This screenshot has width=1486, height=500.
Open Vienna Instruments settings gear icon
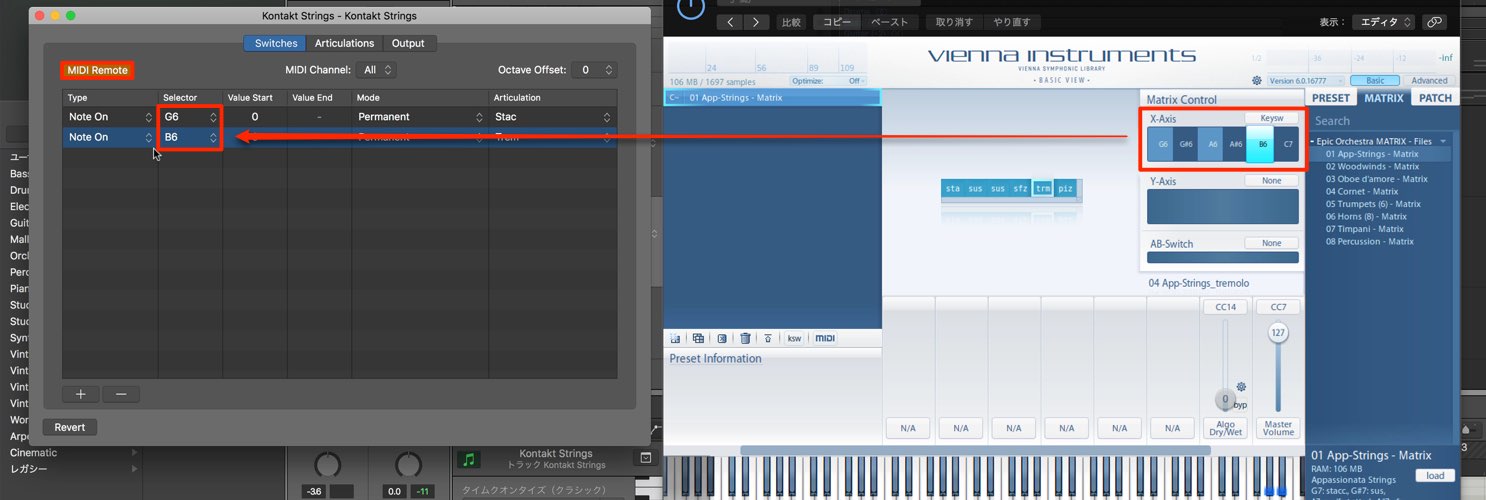point(1256,80)
